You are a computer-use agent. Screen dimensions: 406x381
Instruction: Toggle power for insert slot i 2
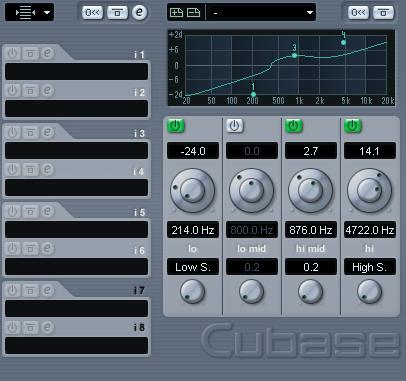[x=12, y=91]
